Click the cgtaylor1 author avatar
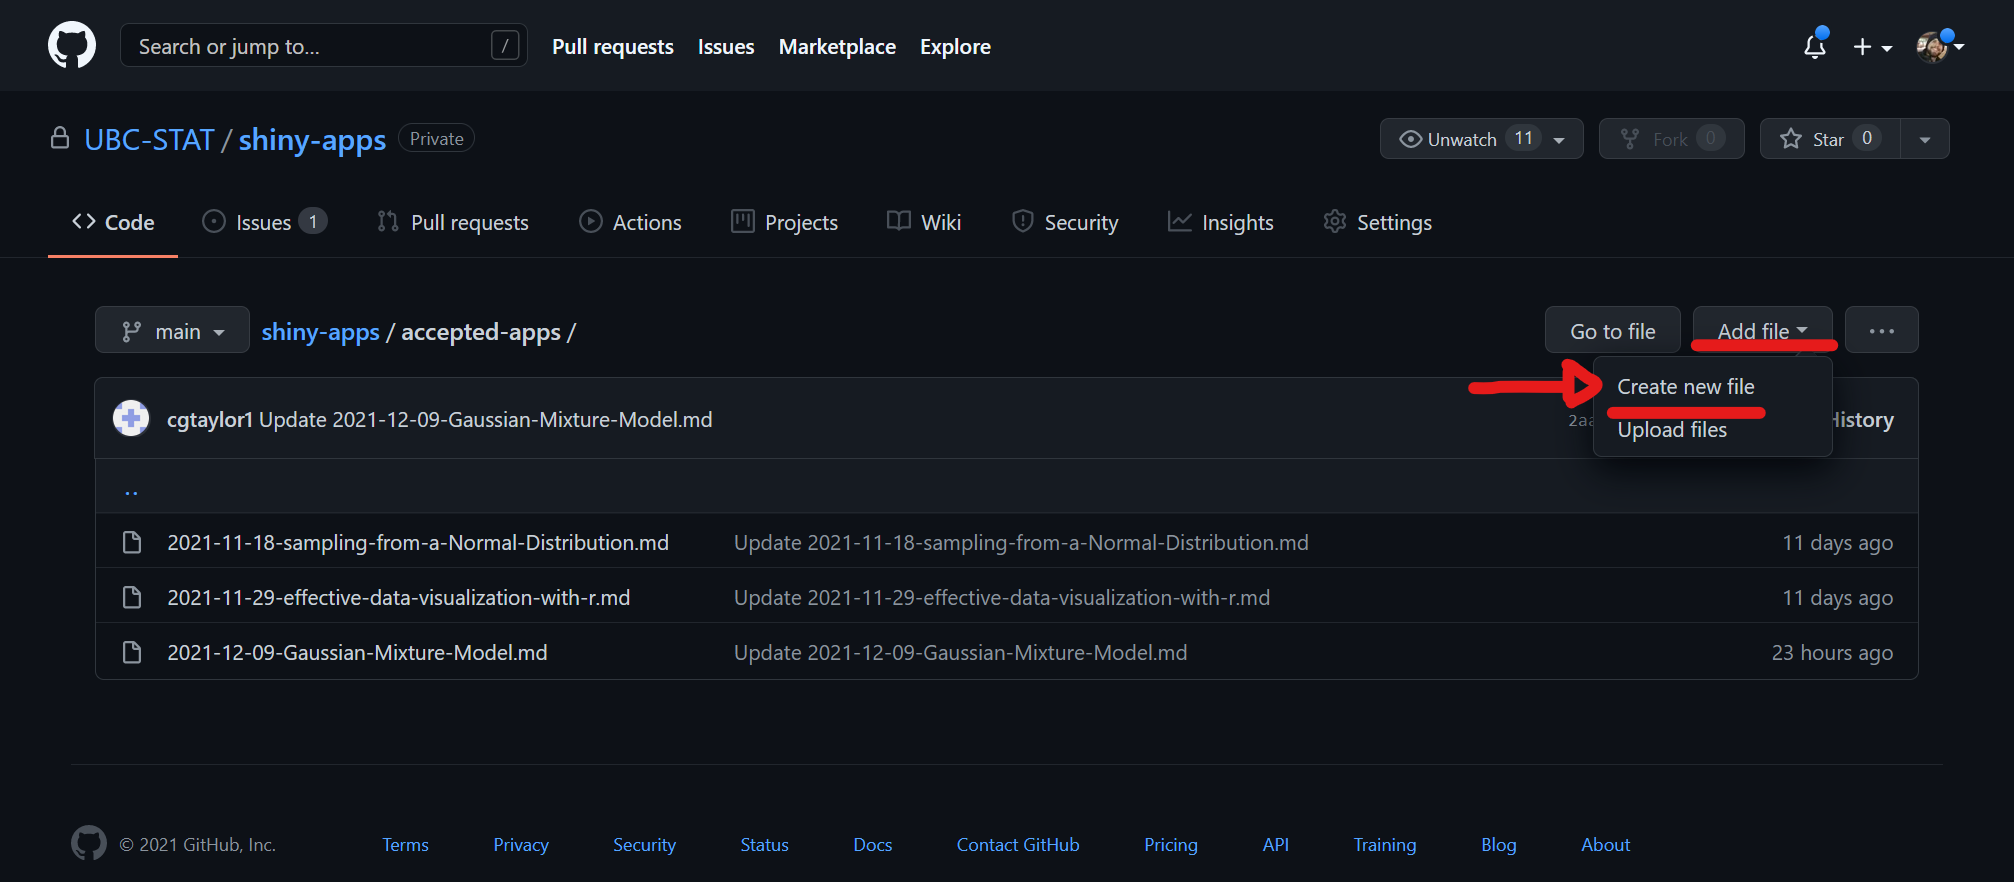This screenshot has width=2014, height=882. coord(131,418)
